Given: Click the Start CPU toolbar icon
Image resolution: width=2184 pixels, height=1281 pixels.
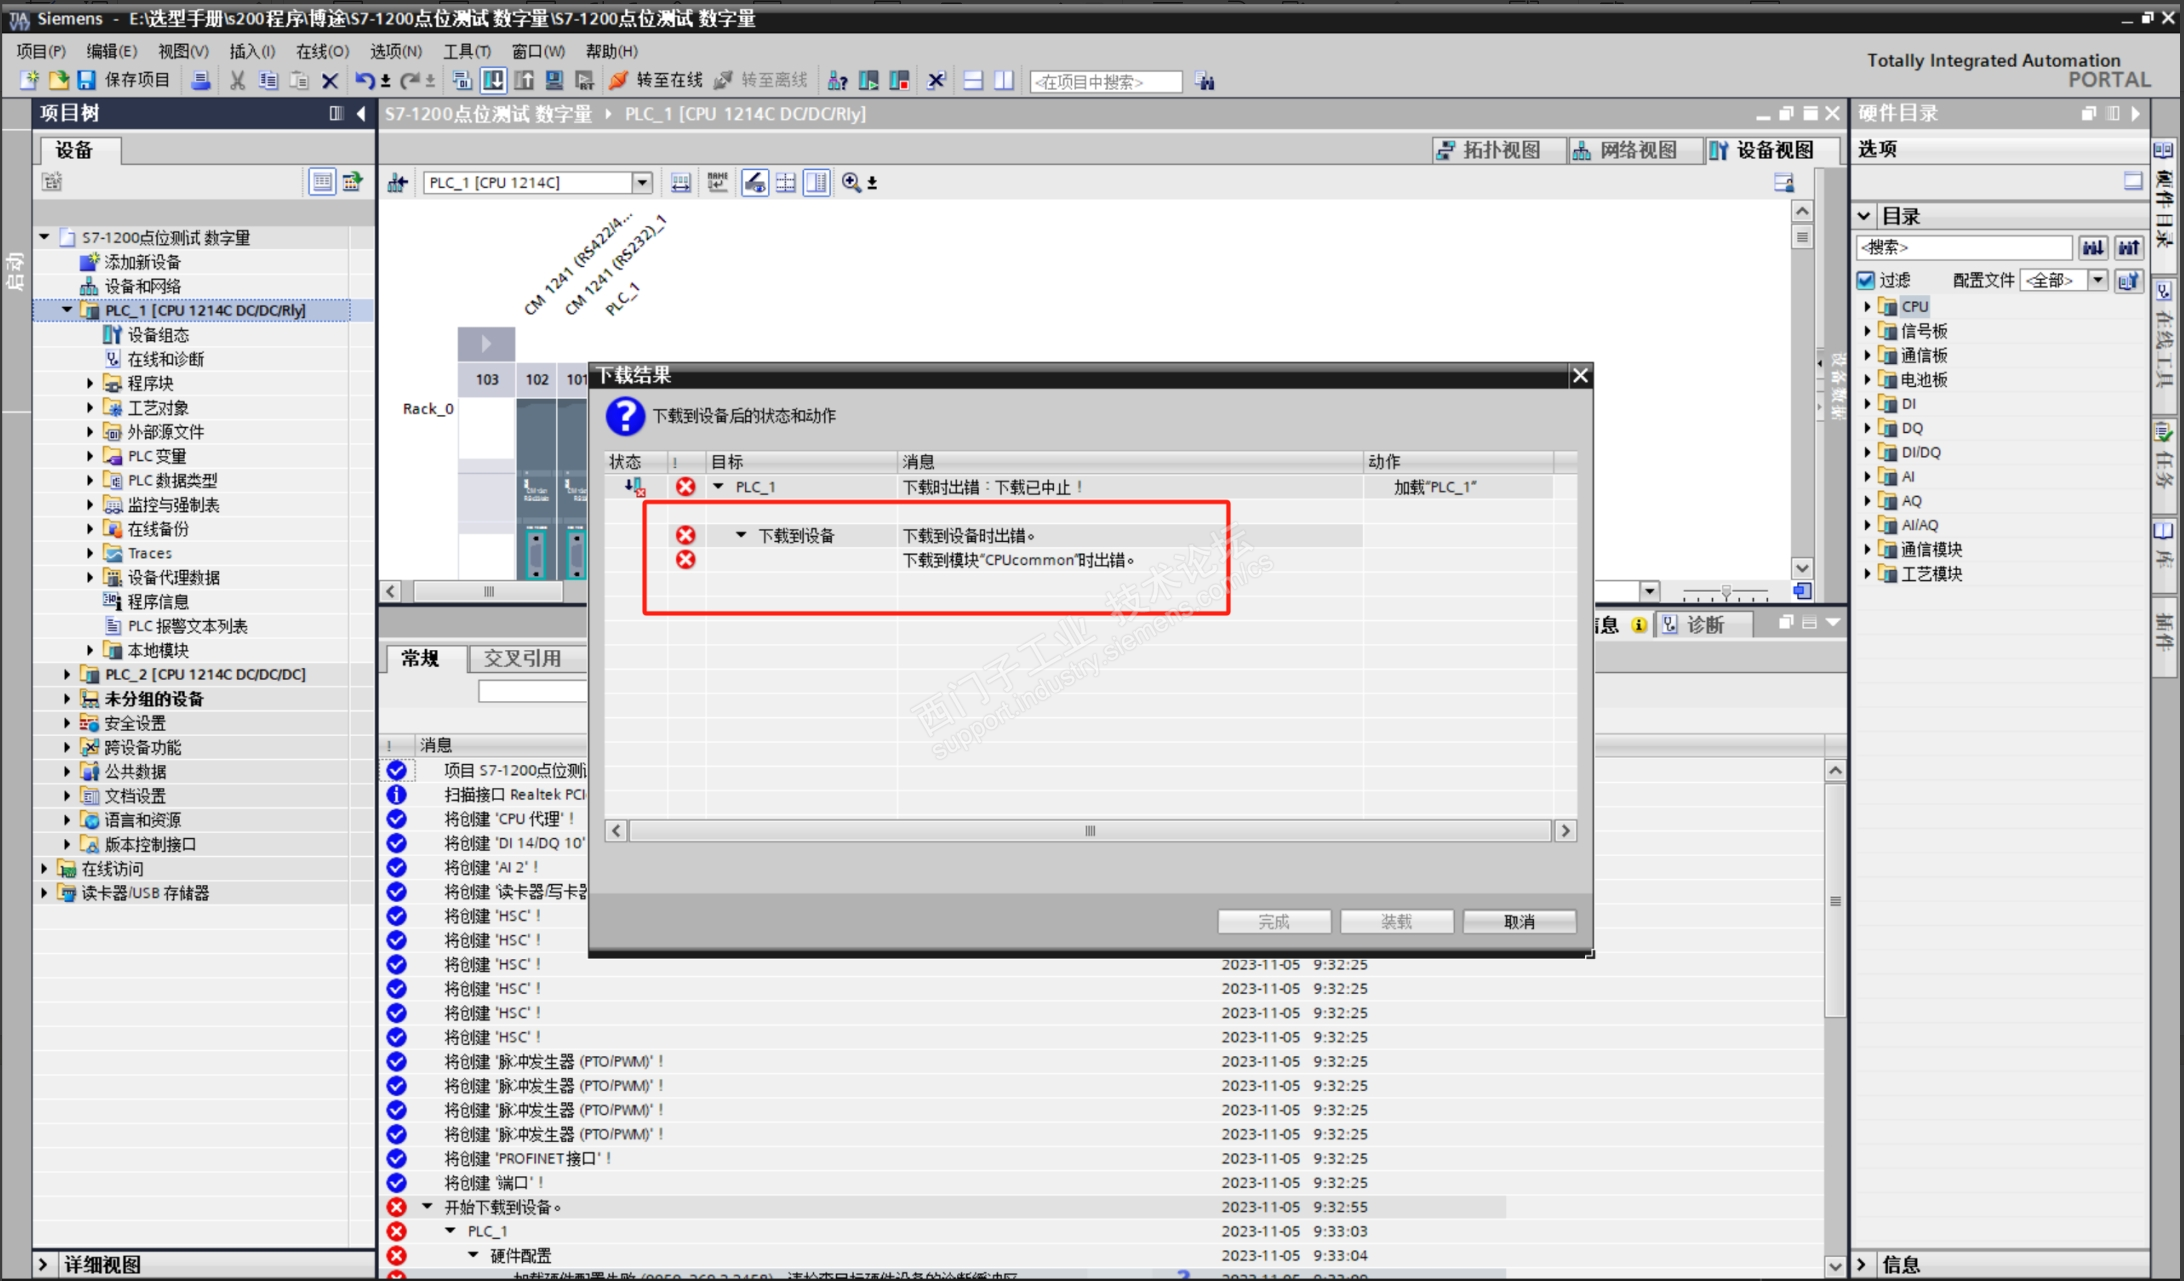Looking at the screenshot, I should (x=869, y=81).
